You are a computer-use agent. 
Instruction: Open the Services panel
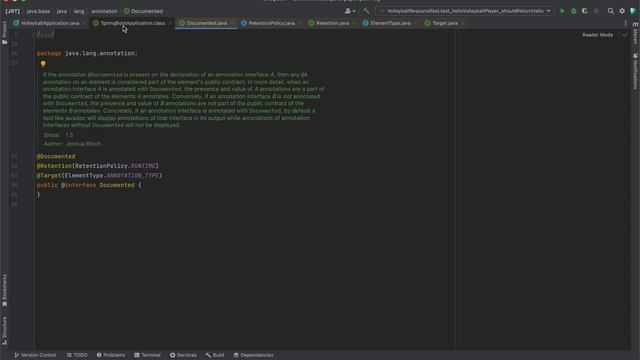(x=183, y=355)
